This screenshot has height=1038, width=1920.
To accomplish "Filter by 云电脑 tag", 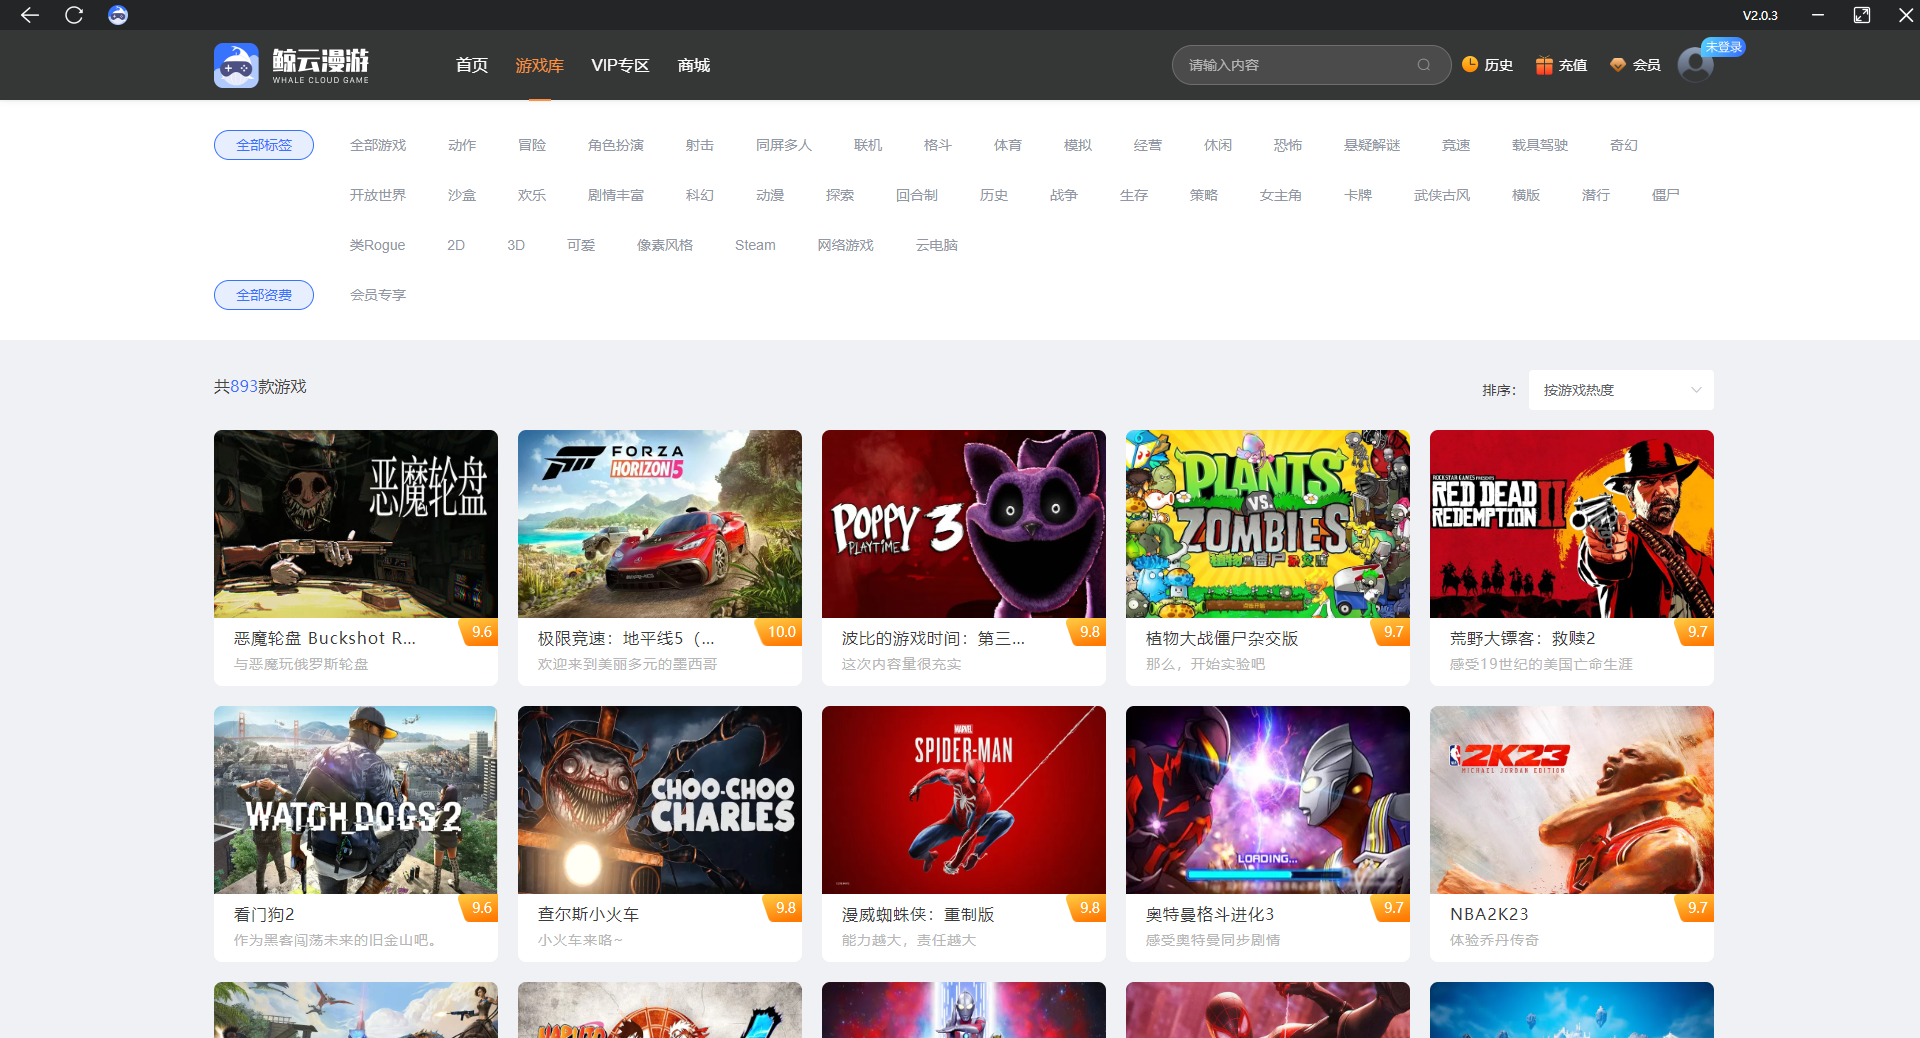I will coord(937,245).
